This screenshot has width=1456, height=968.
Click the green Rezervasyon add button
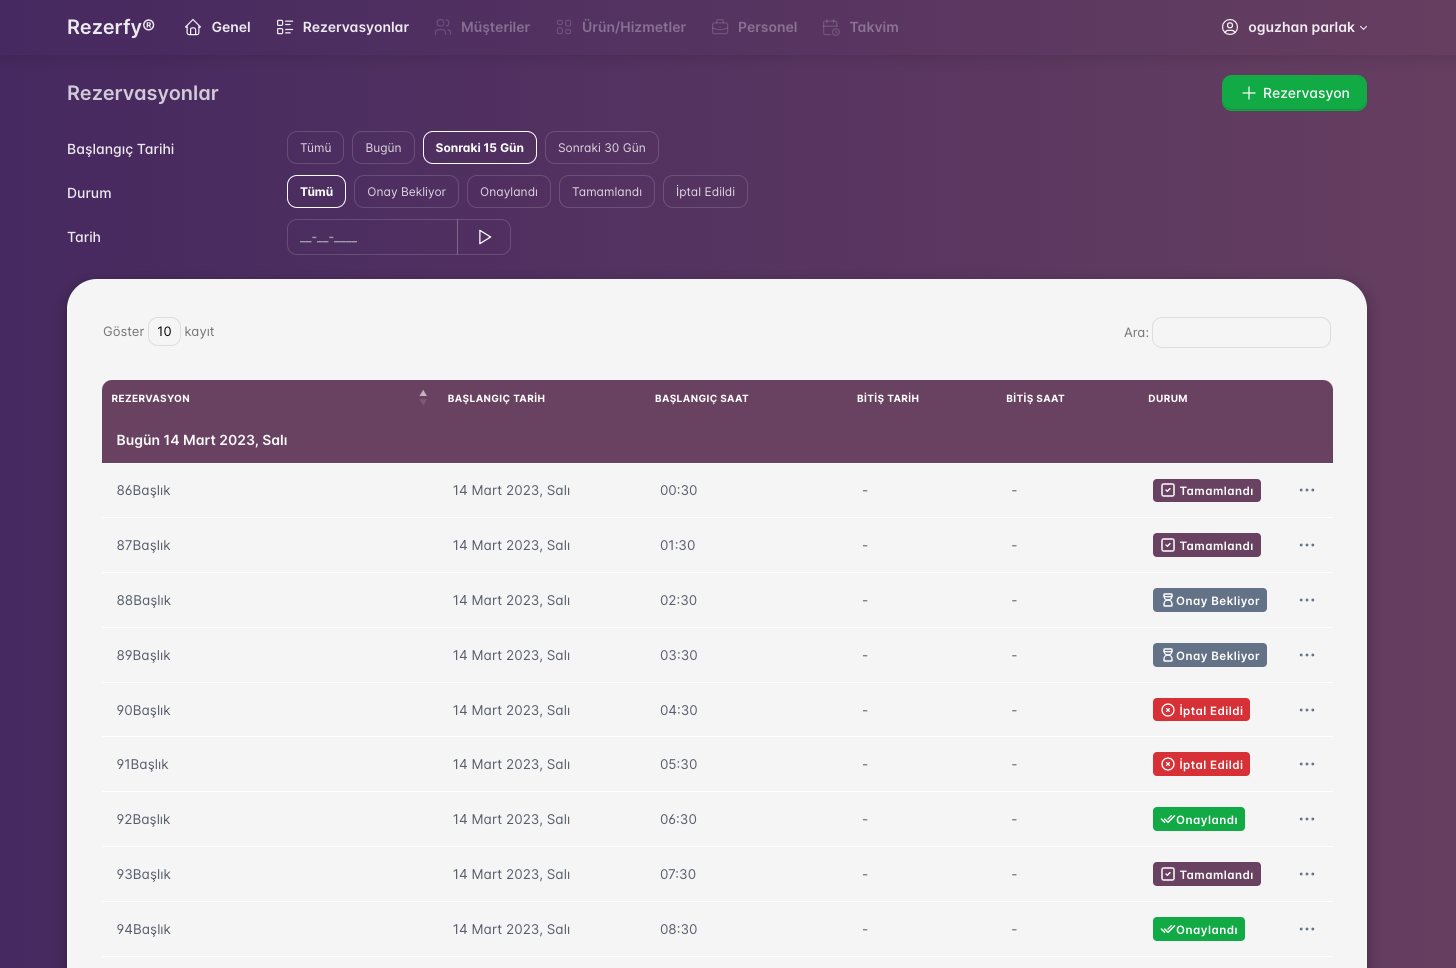(1294, 93)
